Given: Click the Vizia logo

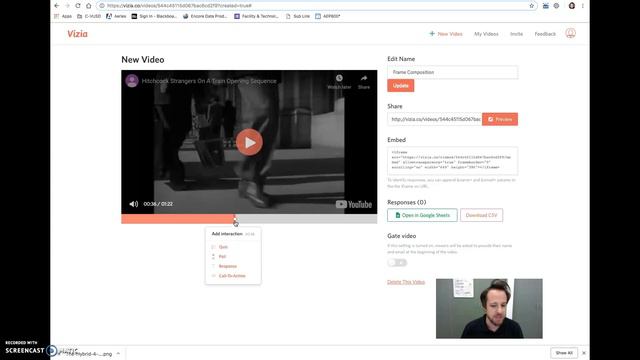Looking at the screenshot, I should coord(78,34).
